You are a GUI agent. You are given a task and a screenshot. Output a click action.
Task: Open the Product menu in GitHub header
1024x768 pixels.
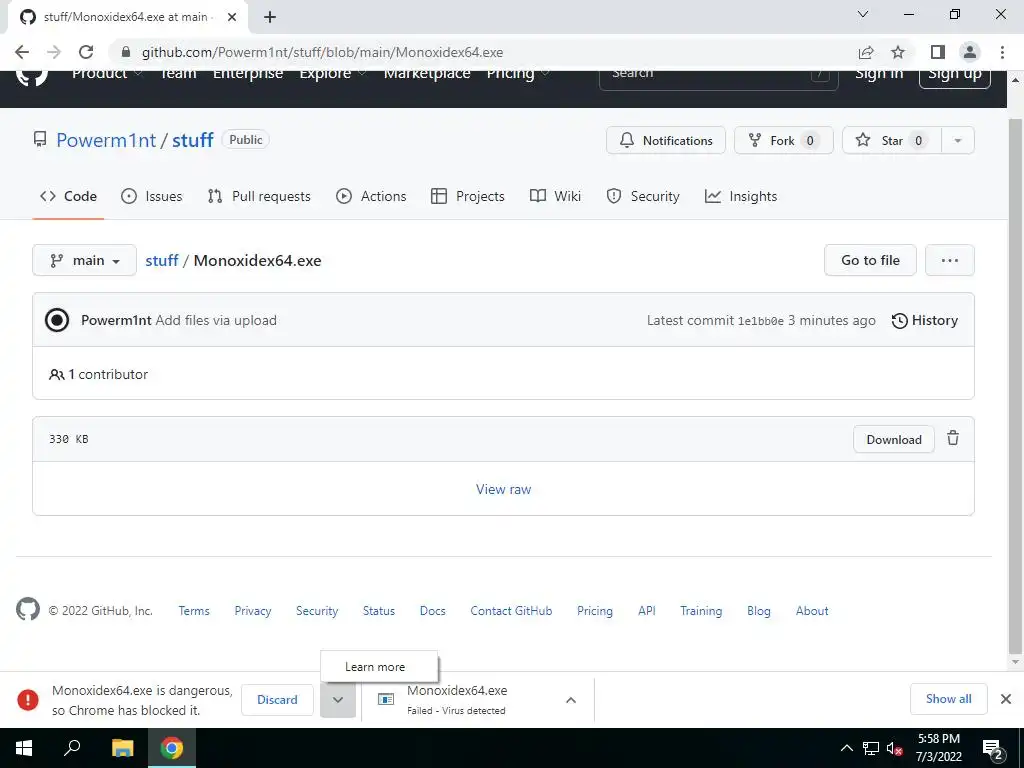(108, 76)
